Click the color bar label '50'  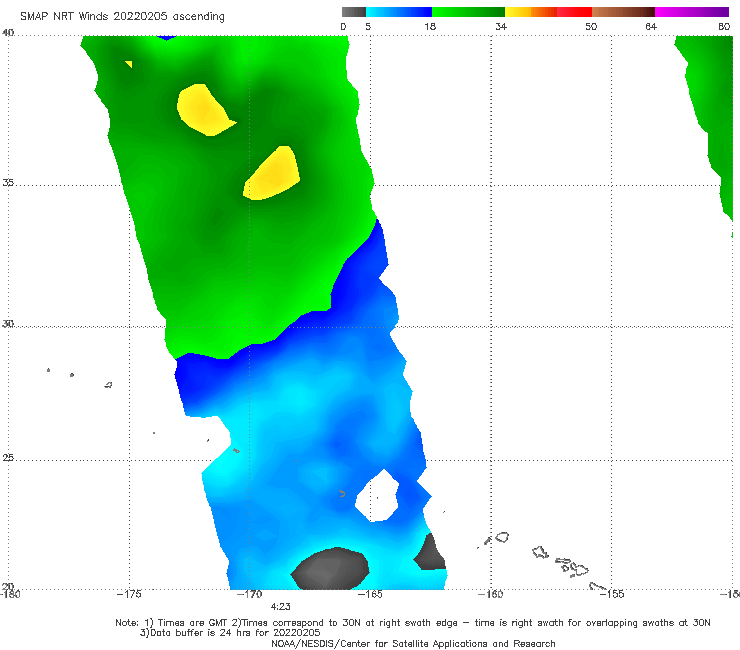(591, 27)
